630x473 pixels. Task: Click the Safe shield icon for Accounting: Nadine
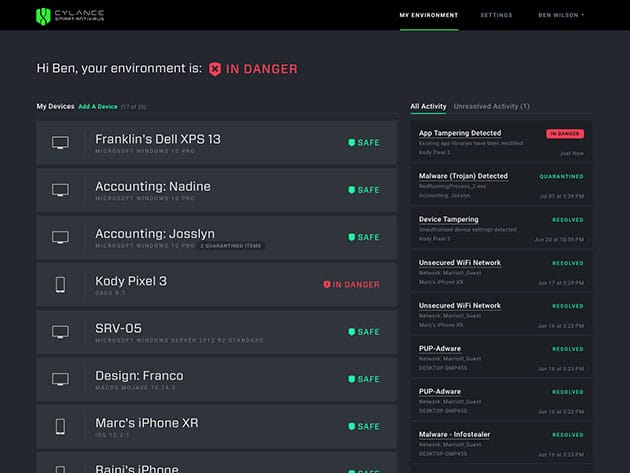pos(351,190)
